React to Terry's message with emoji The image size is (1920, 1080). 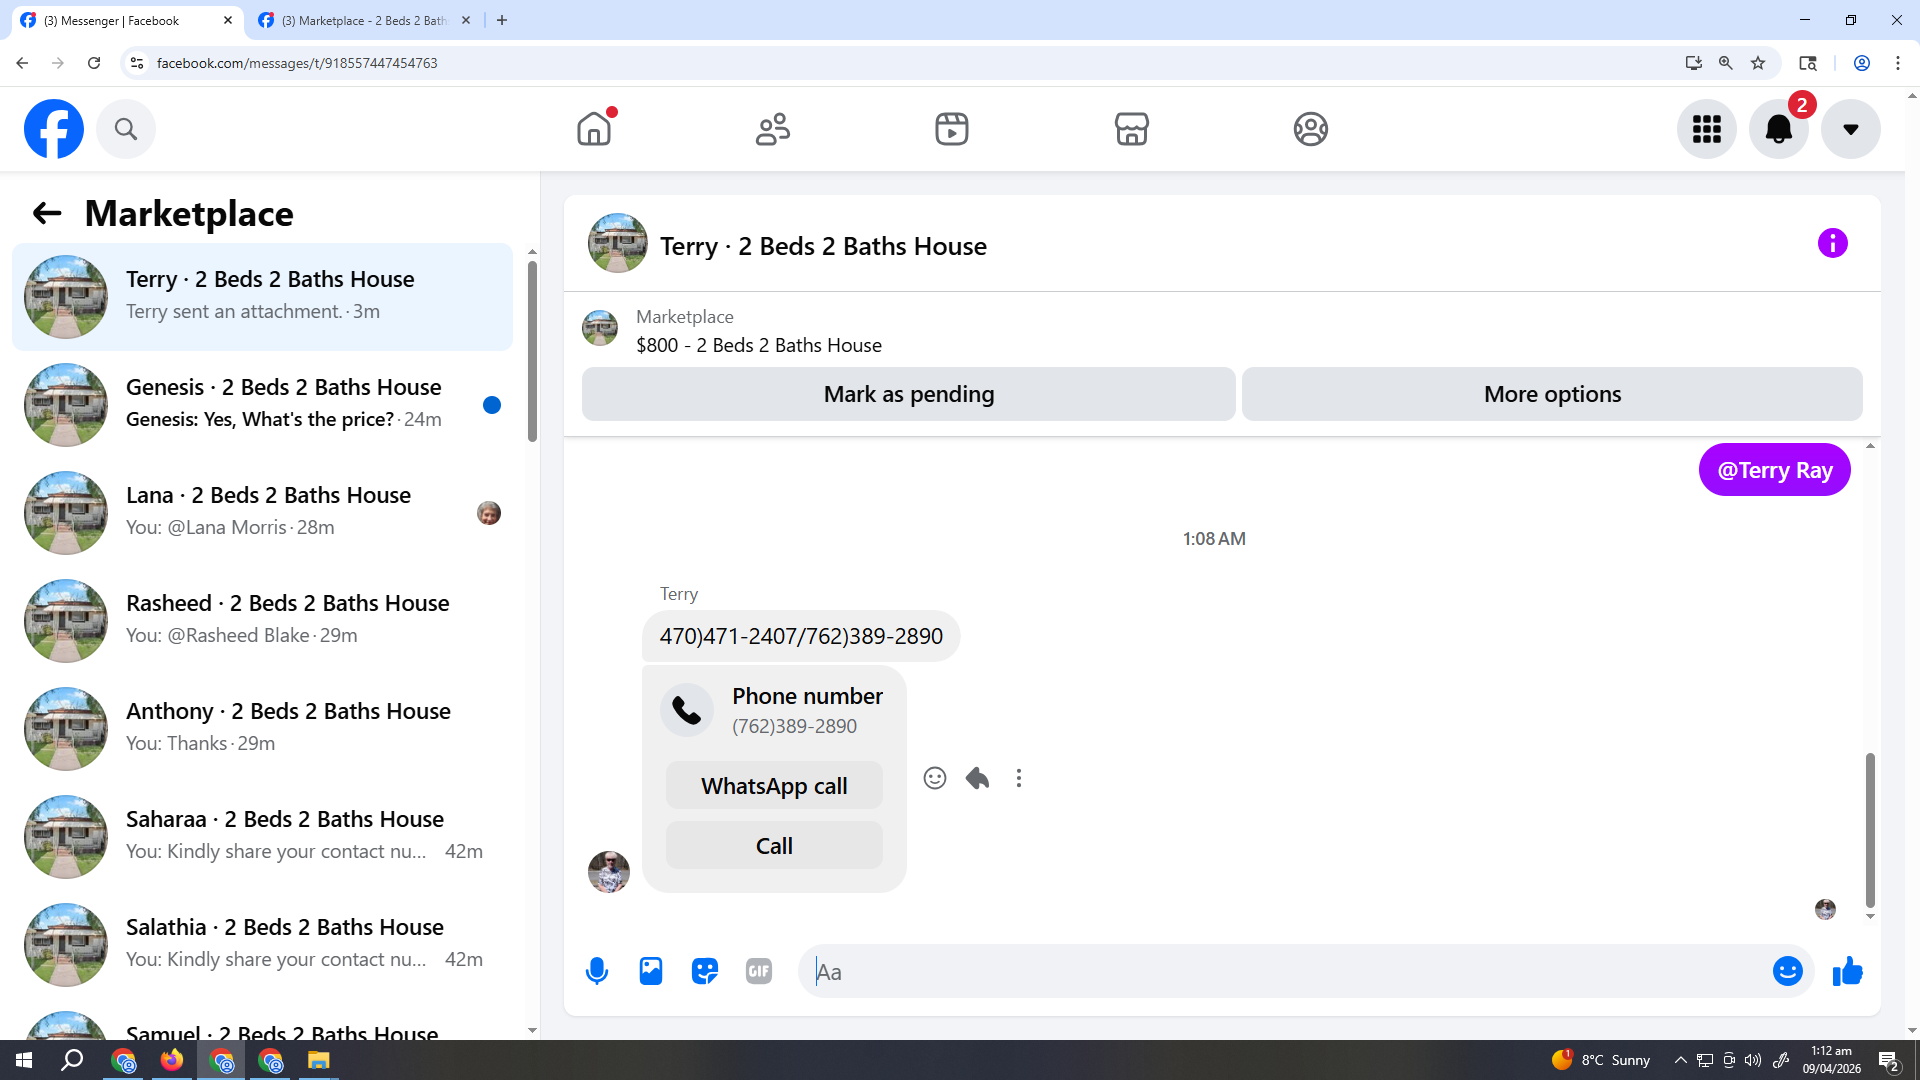[935, 778]
